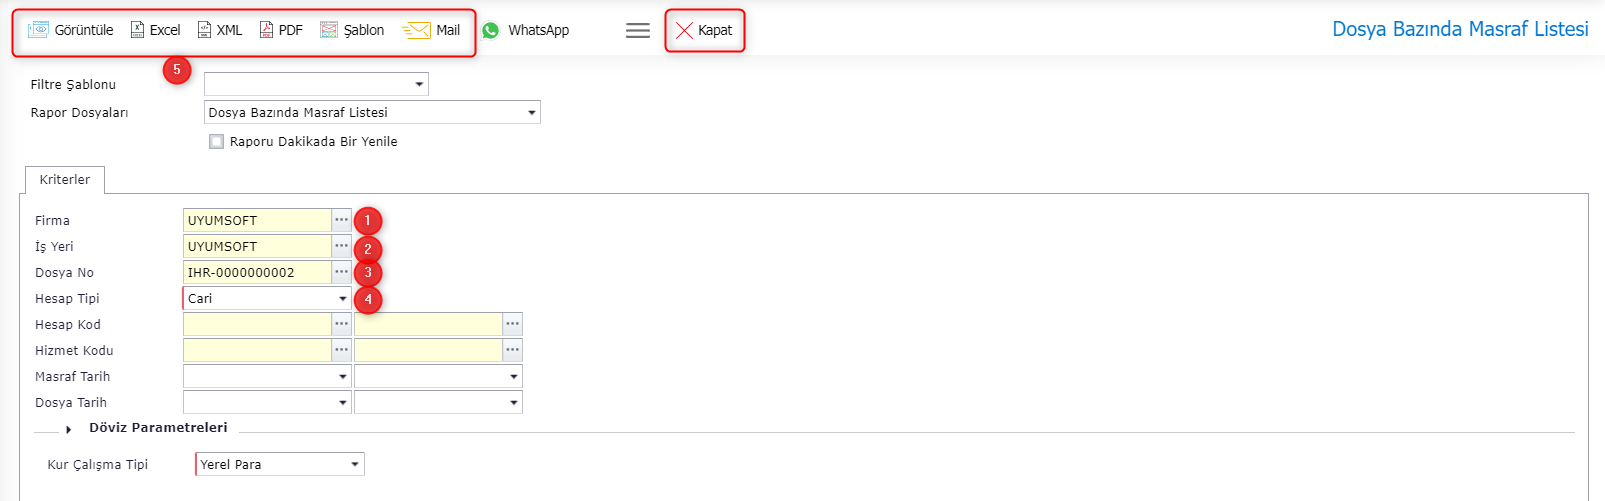Click the Kapat close button

pos(705,31)
